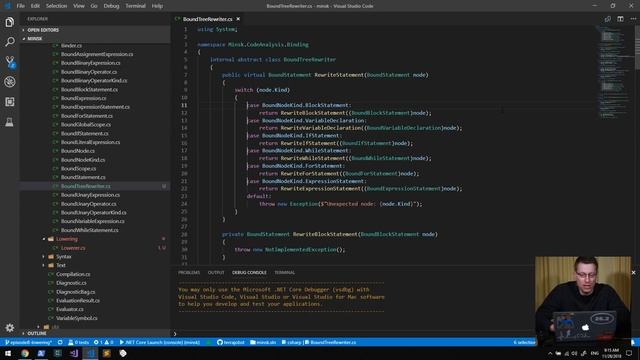Close the BoundTreeRewriter.cs editor tab
This screenshot has height=360, width=640.
pos(238,19)
